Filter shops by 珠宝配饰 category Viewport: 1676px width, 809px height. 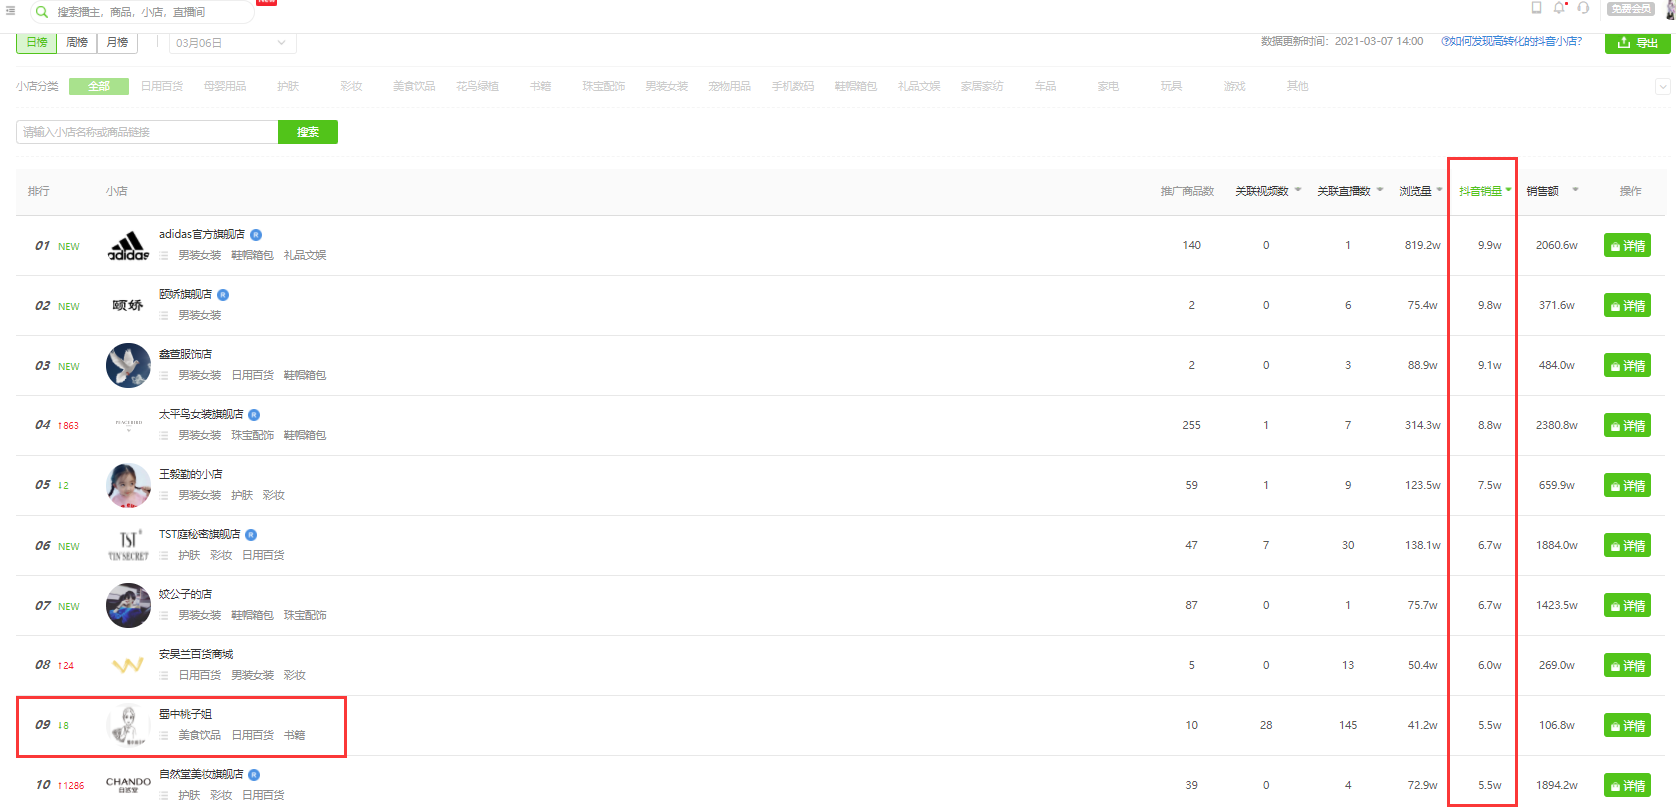(604, 87)
